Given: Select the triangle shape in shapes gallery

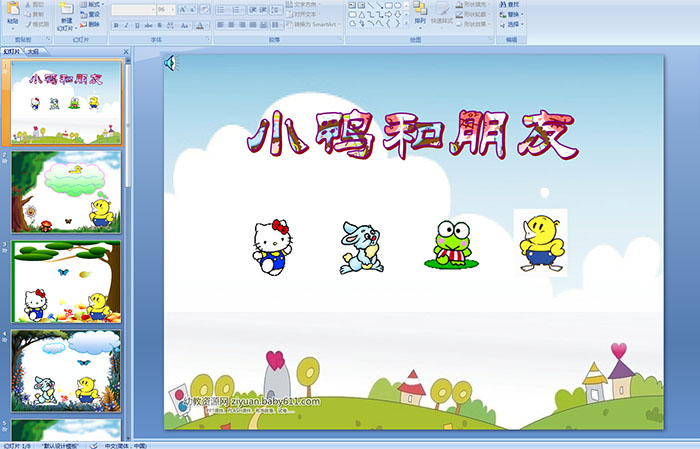Looking at the screenshot, I should tap(361, 14).
